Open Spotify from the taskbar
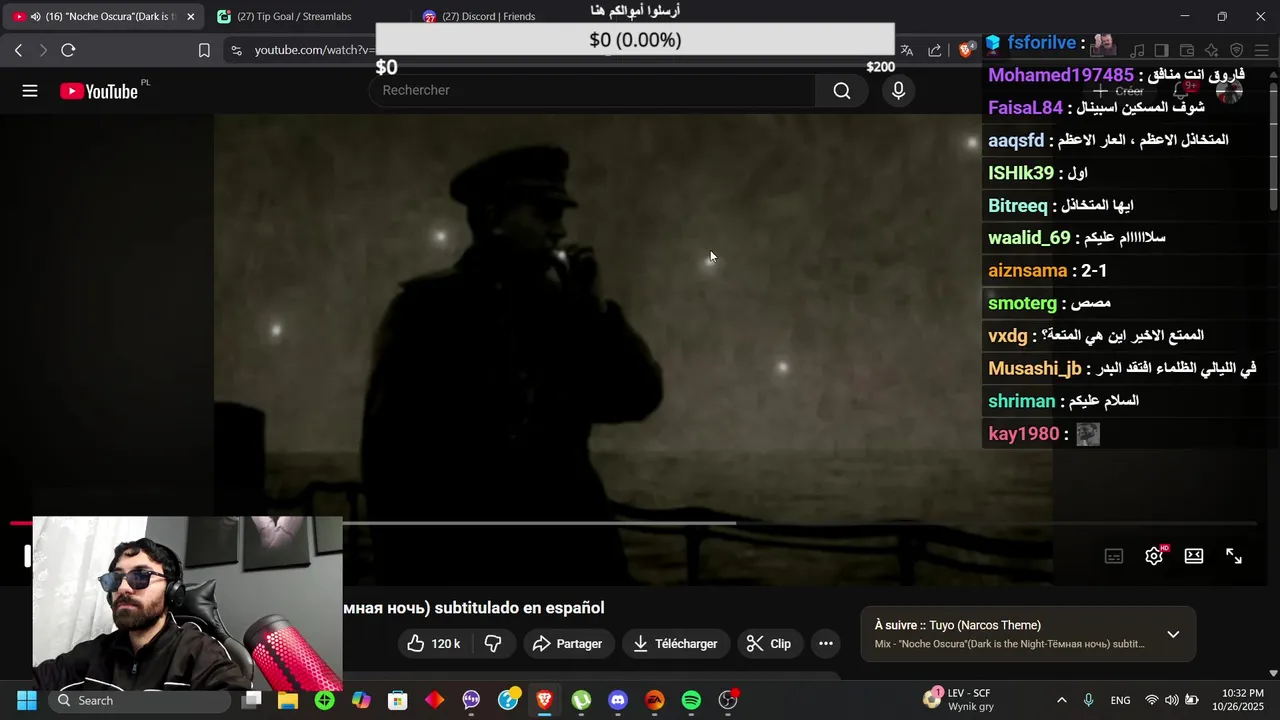 (x=691, y=700)
